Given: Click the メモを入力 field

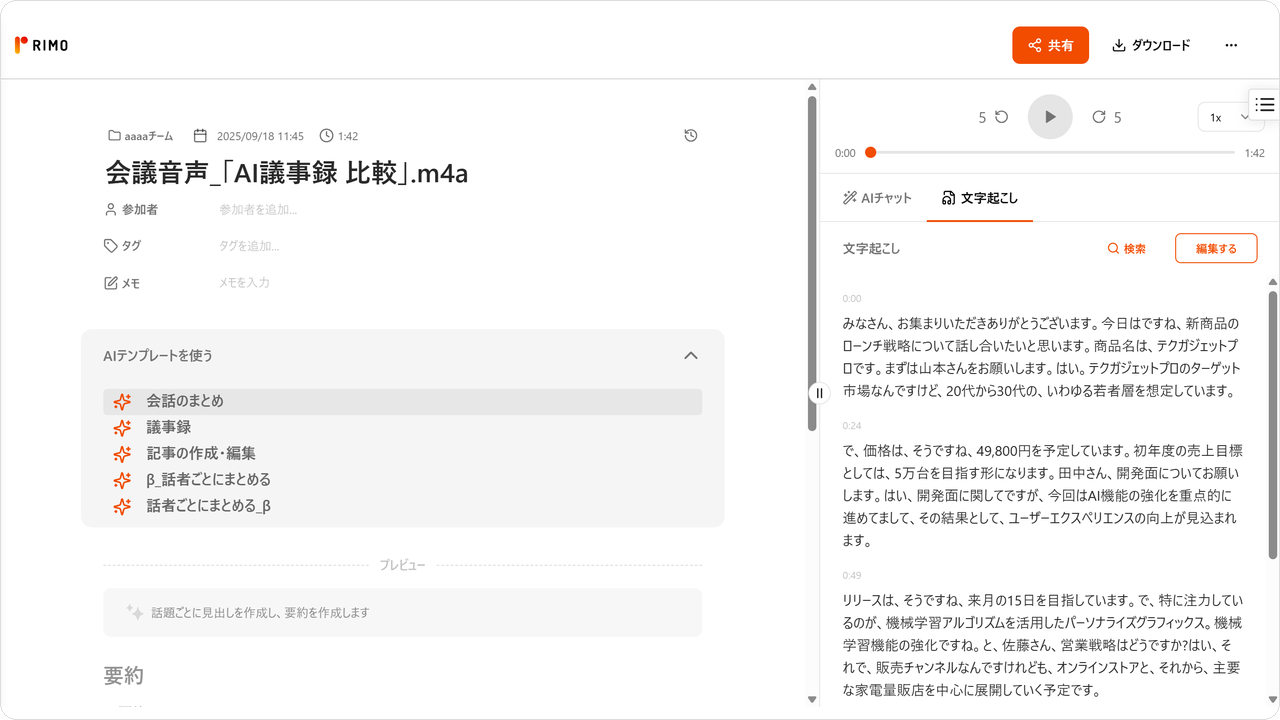Looking at the screenshot, I should pyautogui.click(x=244, y=283).
